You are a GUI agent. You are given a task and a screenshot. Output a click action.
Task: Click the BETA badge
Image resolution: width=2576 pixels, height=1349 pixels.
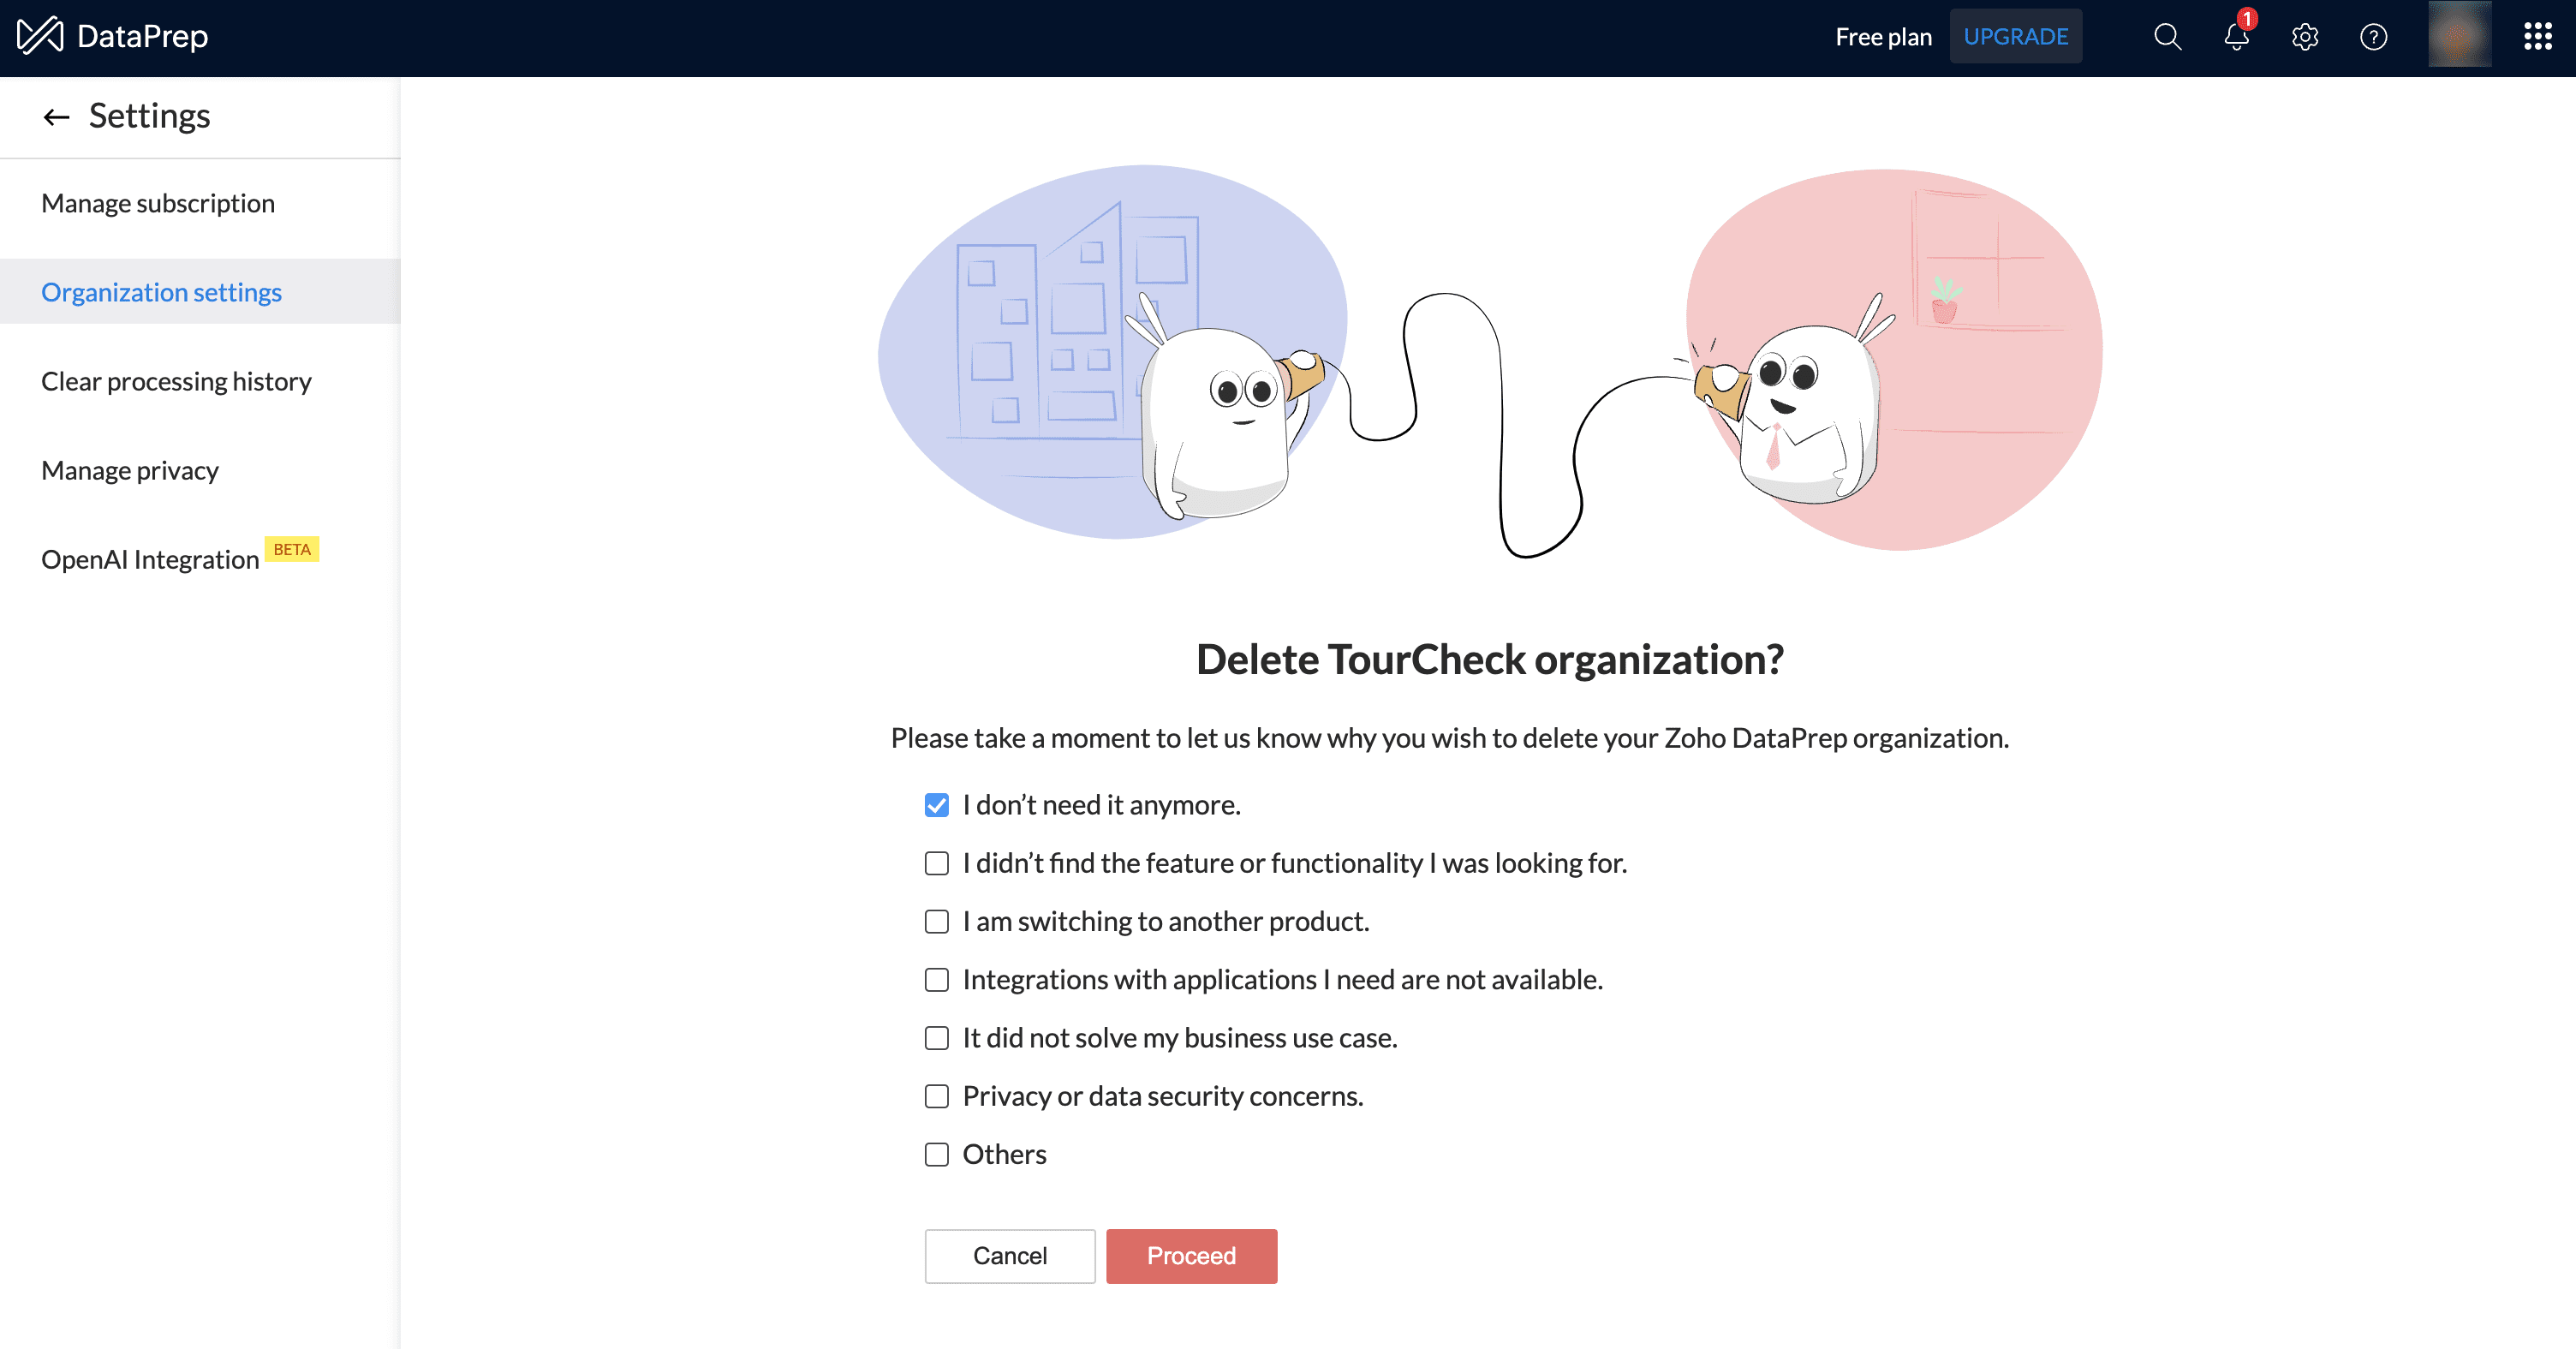(292, 549)
